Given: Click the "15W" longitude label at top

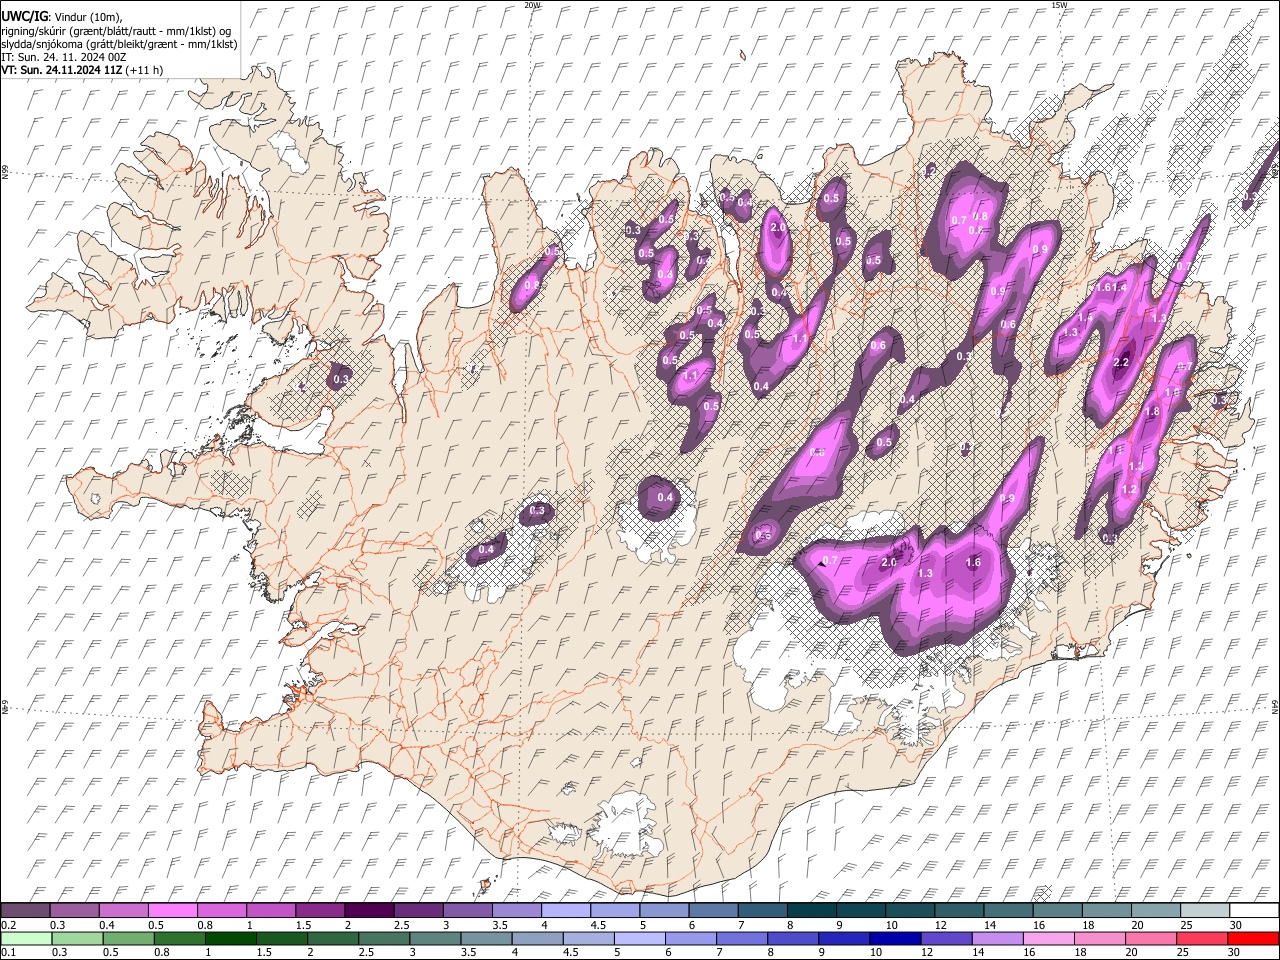Looking at the screenshot, I should pos(1059,5).
